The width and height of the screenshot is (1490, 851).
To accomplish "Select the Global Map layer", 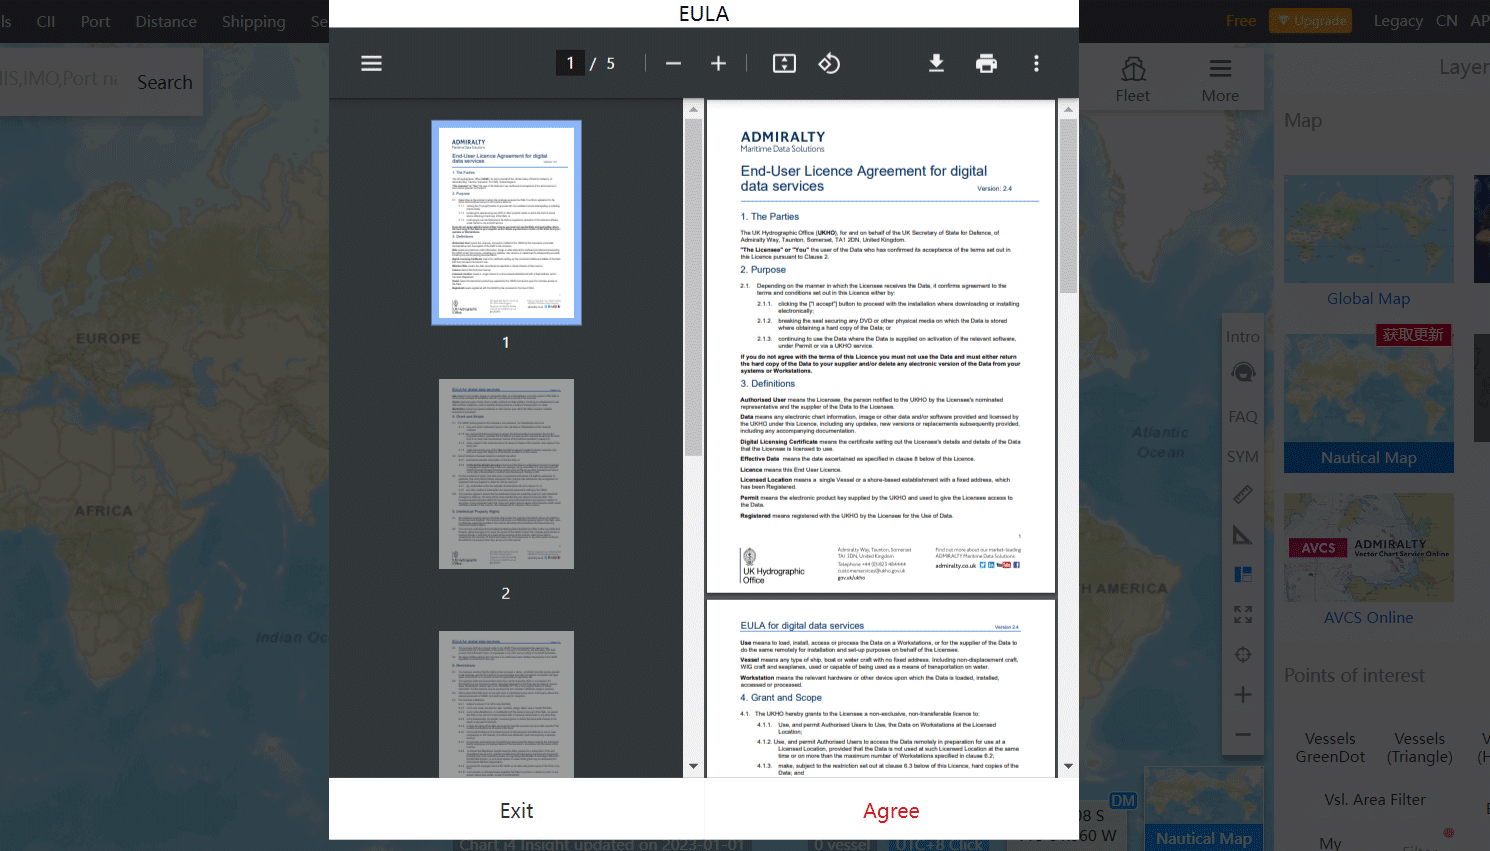I will tap(1368, 242).
